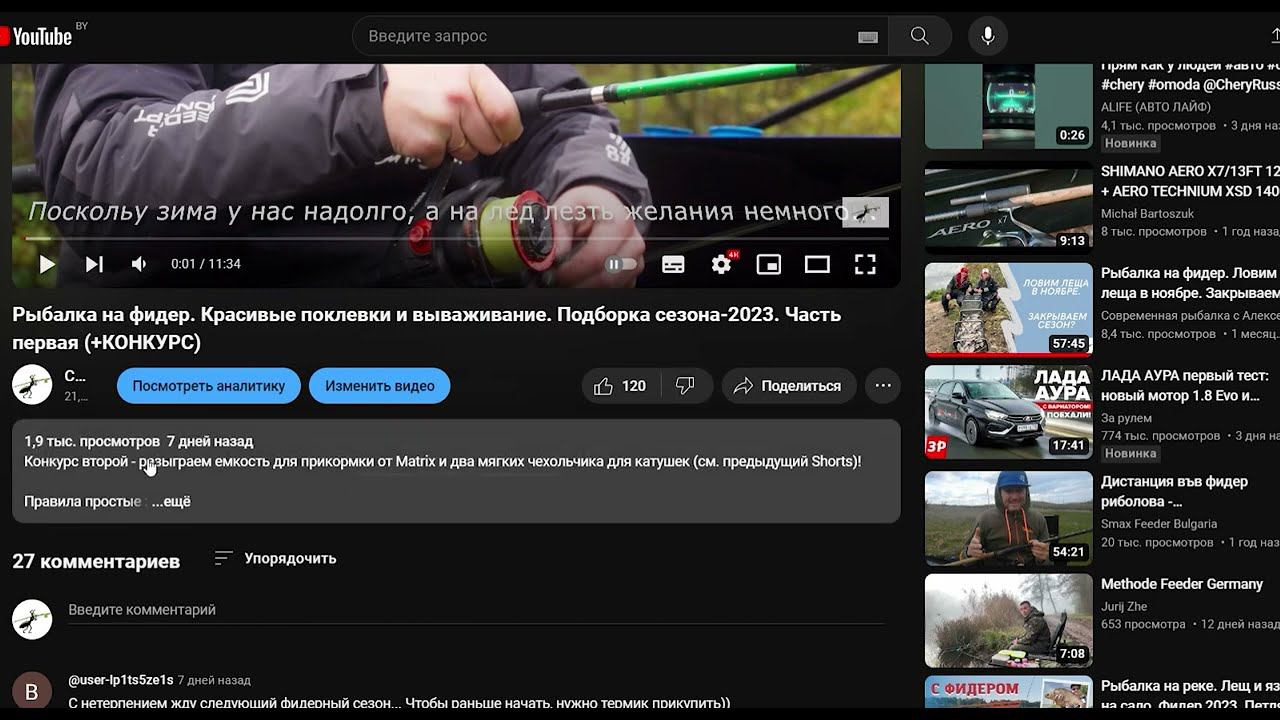Open the on-screen keyboard icon

pyautogui.click(x=868, y=37)
